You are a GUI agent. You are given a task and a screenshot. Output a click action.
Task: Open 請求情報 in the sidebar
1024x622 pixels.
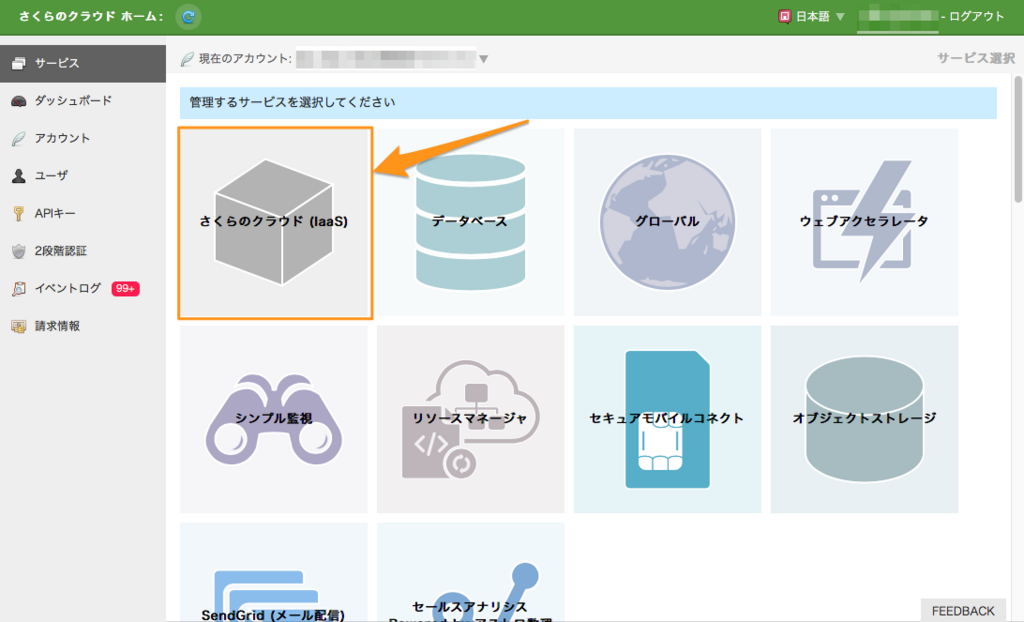[83, 325]
